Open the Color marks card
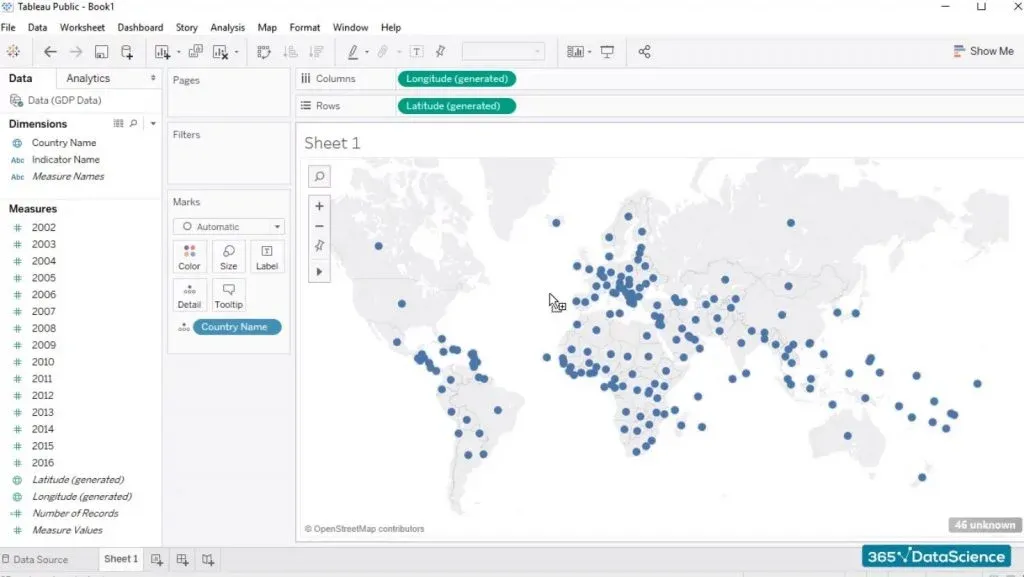This screenshot has width=1024, height=577. [189, 256]
